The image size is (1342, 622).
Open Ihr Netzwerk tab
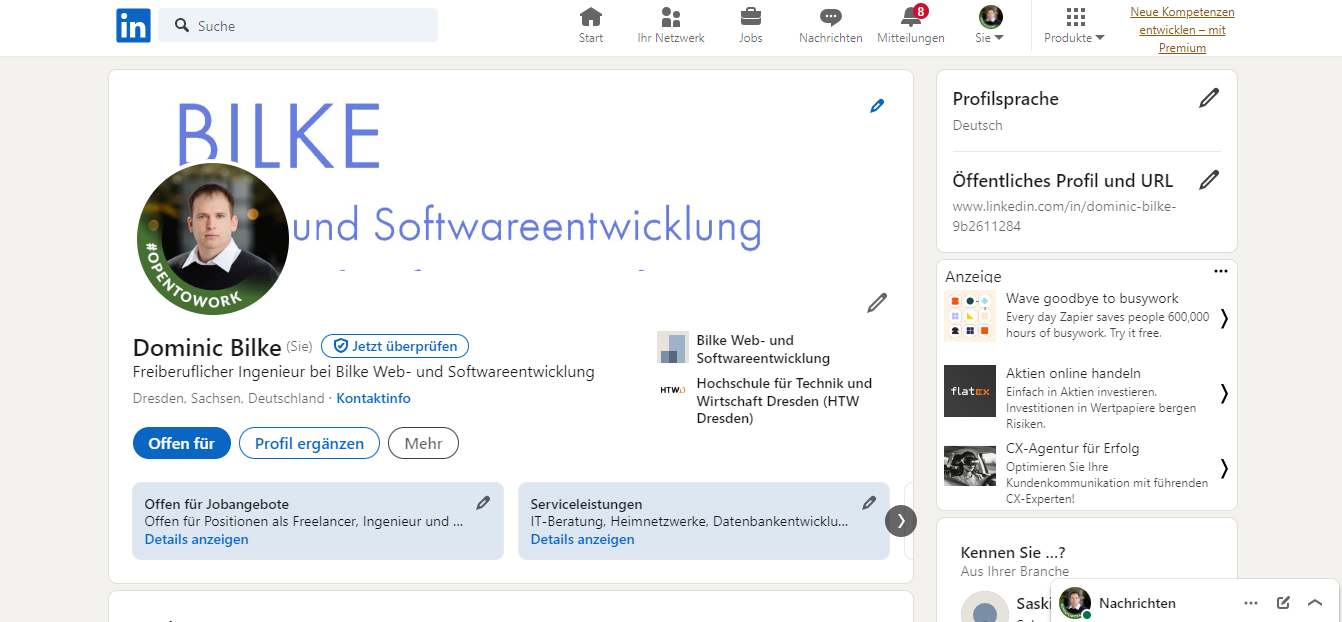coord(671,26)
